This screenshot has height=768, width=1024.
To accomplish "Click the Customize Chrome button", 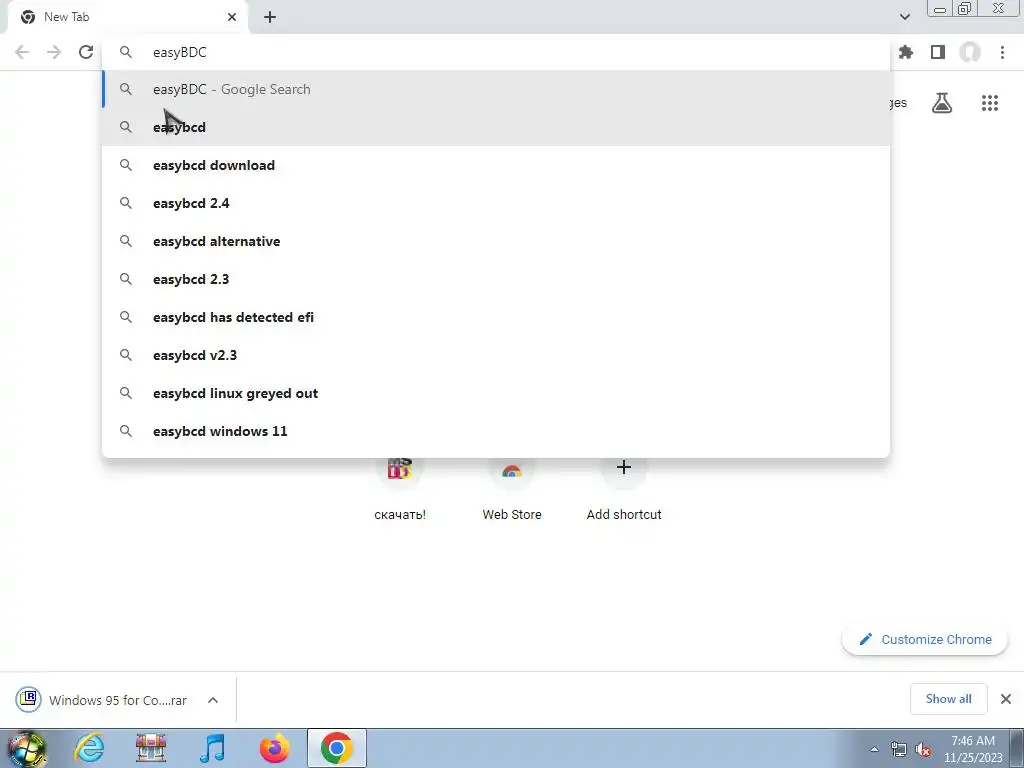I will (925, 639).
